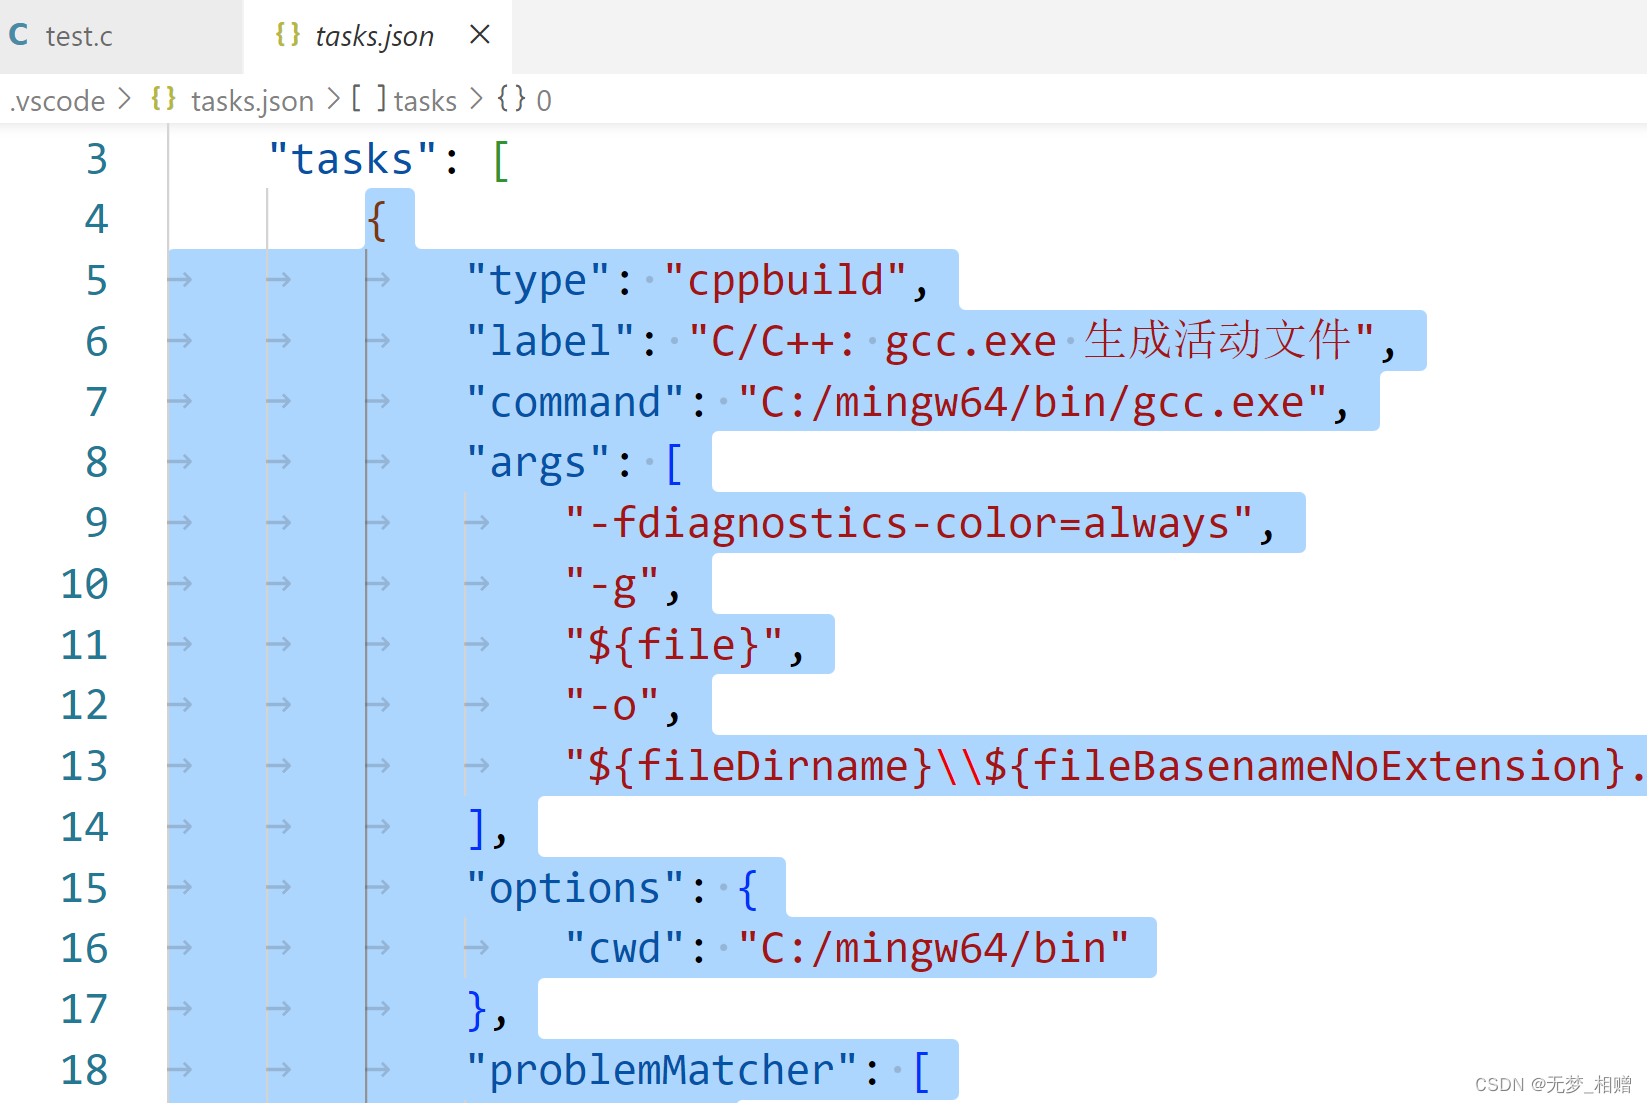Click the C file icon on test.c tab
This screenshot has width=1647, height=1103.
(x=19, y=36)
